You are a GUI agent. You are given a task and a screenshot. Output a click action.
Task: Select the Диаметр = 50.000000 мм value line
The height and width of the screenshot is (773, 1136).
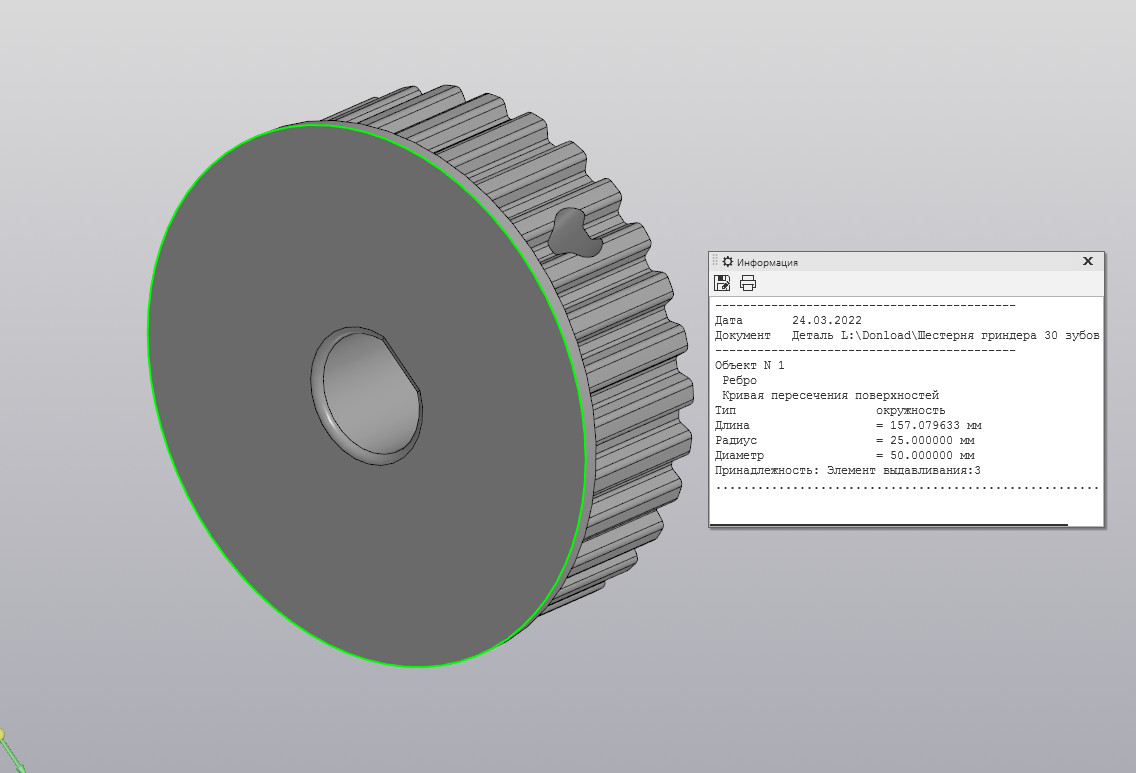(845, 456)
